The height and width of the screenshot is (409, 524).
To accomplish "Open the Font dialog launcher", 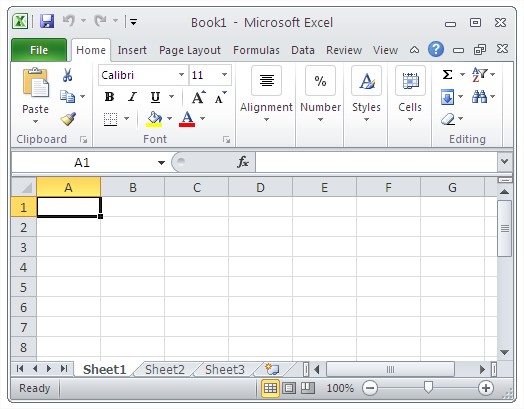I will (x=227, y=140).
